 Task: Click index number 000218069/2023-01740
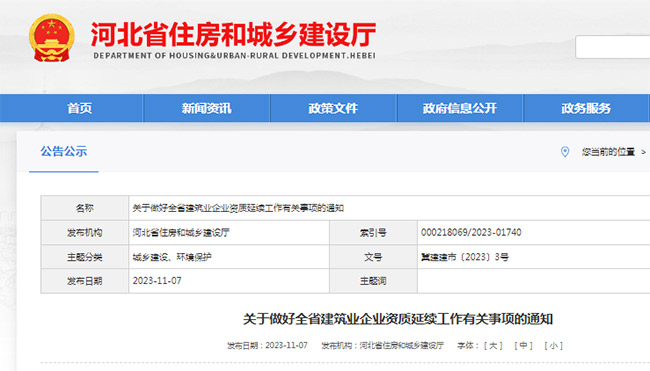point(471,232)
